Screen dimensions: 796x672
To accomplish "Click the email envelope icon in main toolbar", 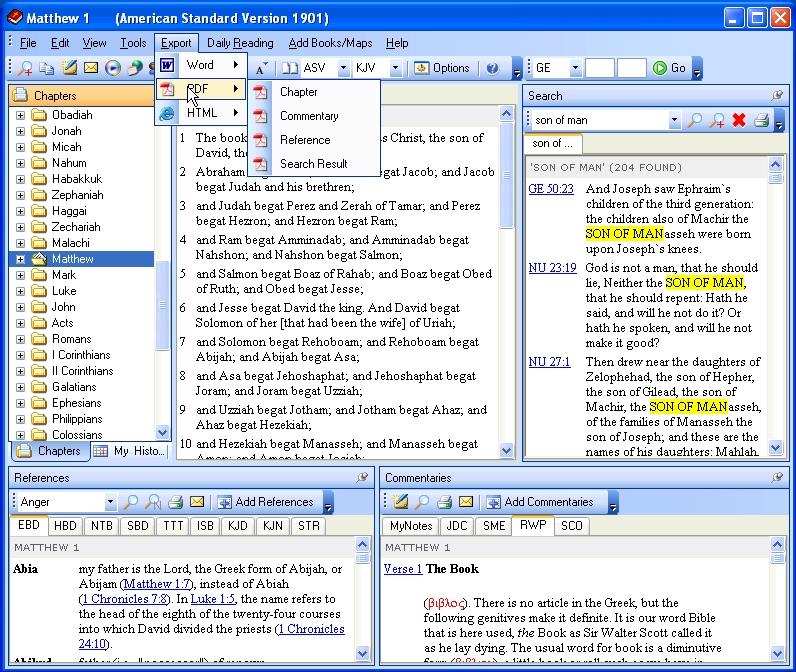I will tap(91, 68).
